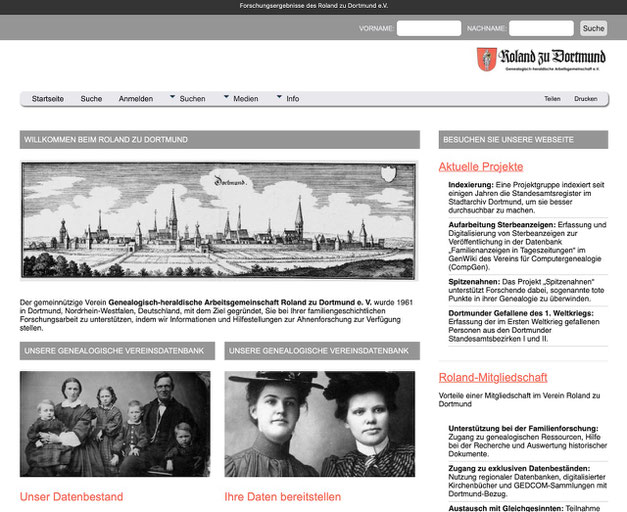Click the two women portrait photo
627x512 pixels.
coord(319,424)
